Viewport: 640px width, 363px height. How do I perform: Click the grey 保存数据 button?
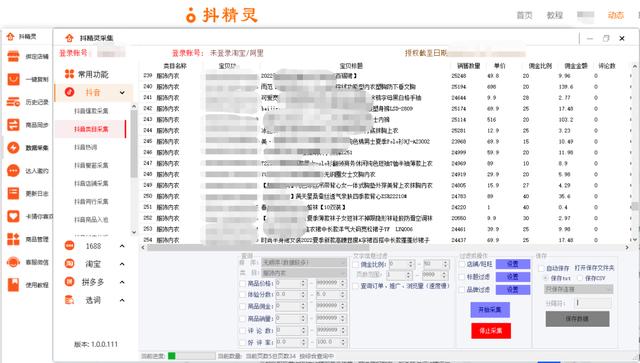[577, 318]
